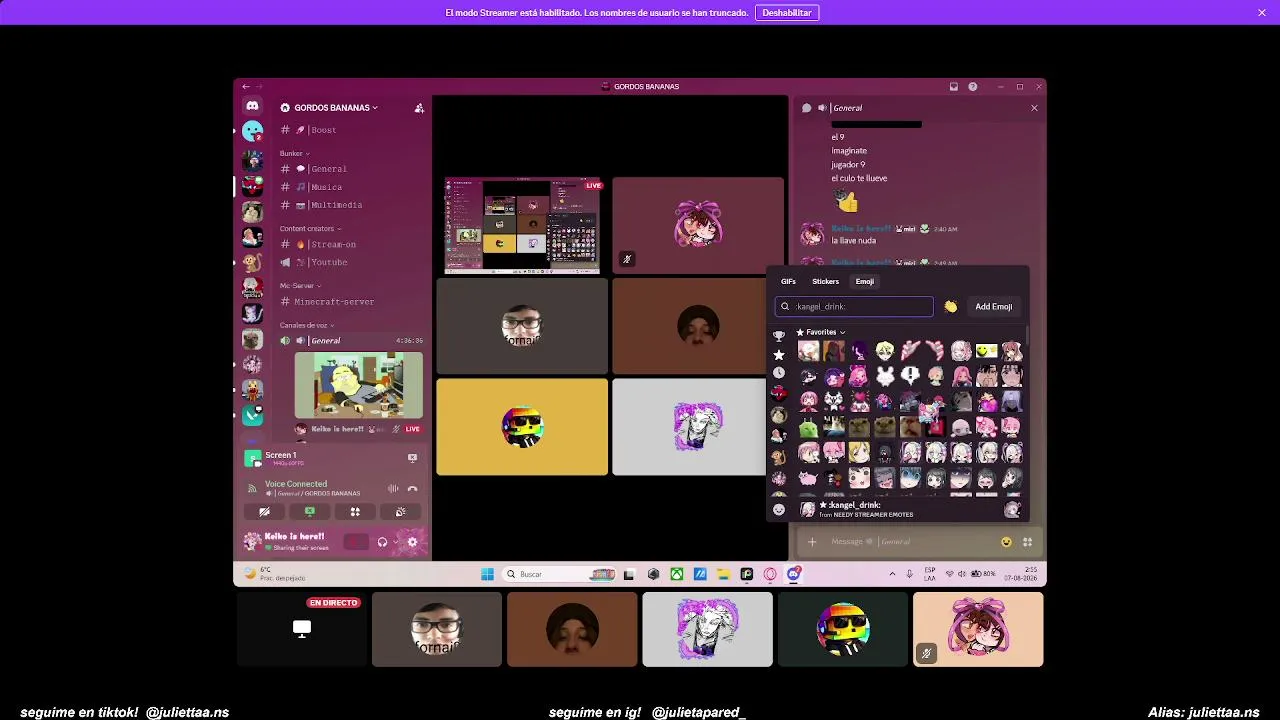This screenshot has height=720, width=1280.
Task: Open Discord help in title bar
Action: tap(972, 87)
